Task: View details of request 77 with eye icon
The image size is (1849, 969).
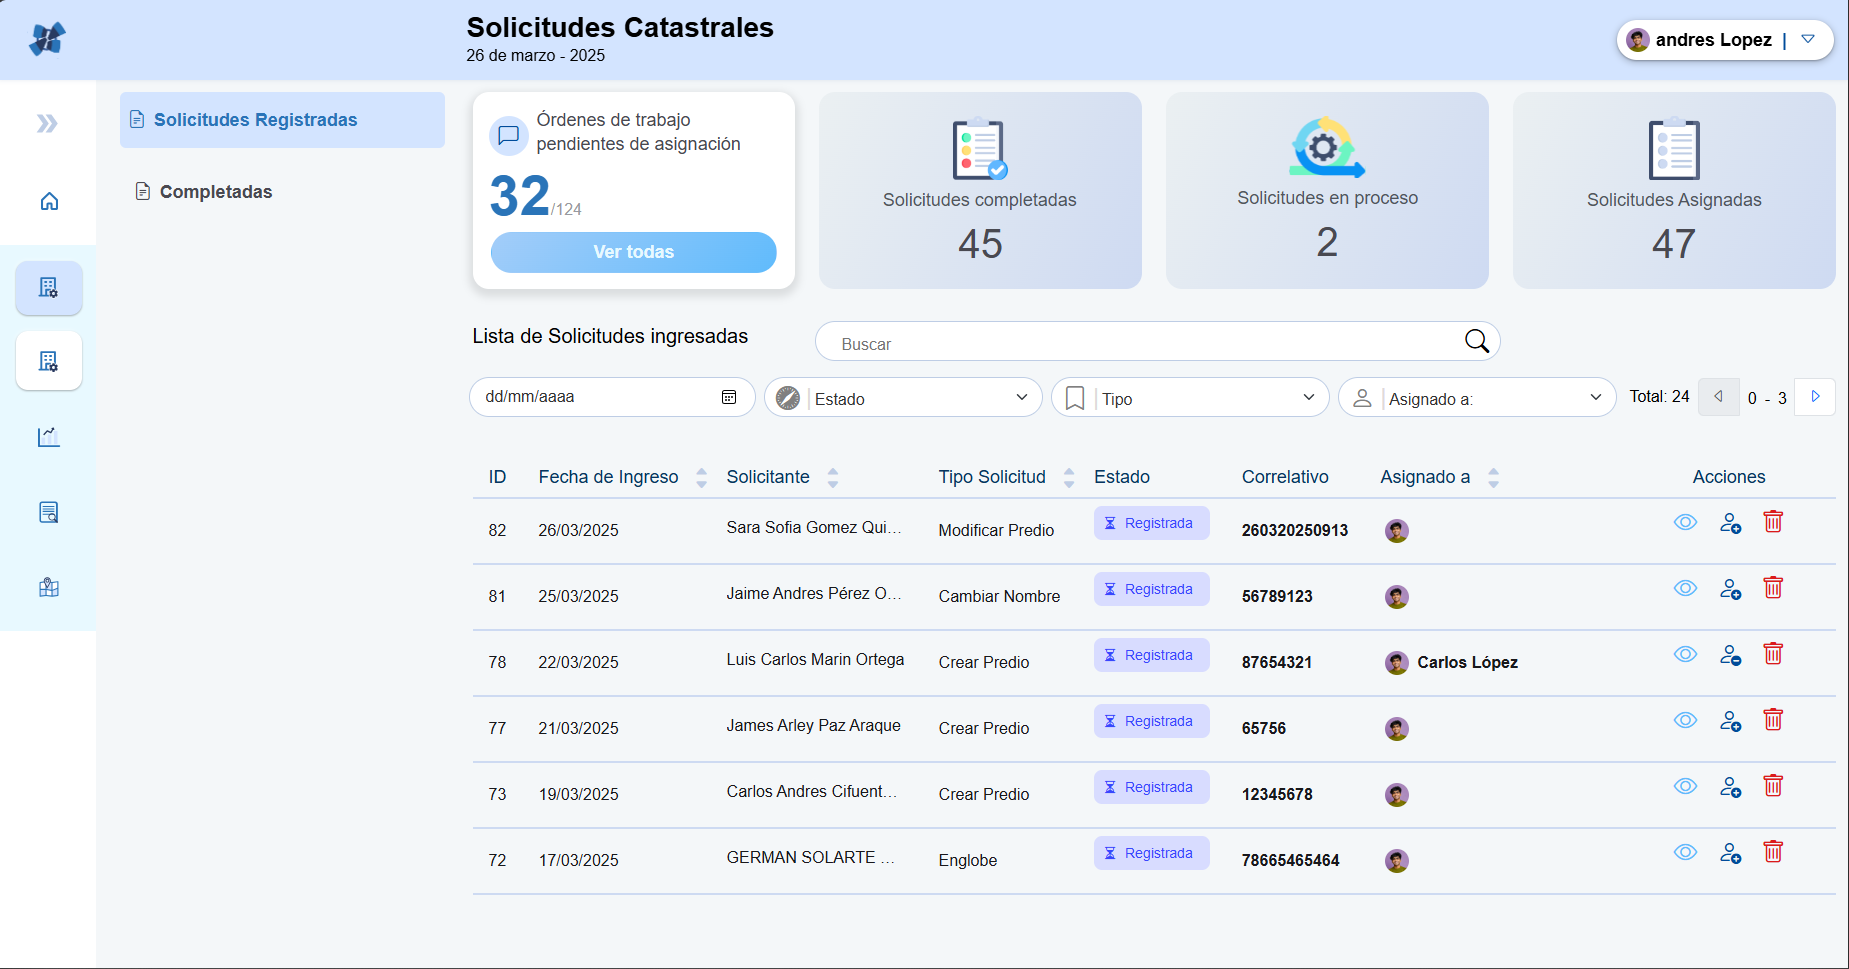Action: point(1685,720)
